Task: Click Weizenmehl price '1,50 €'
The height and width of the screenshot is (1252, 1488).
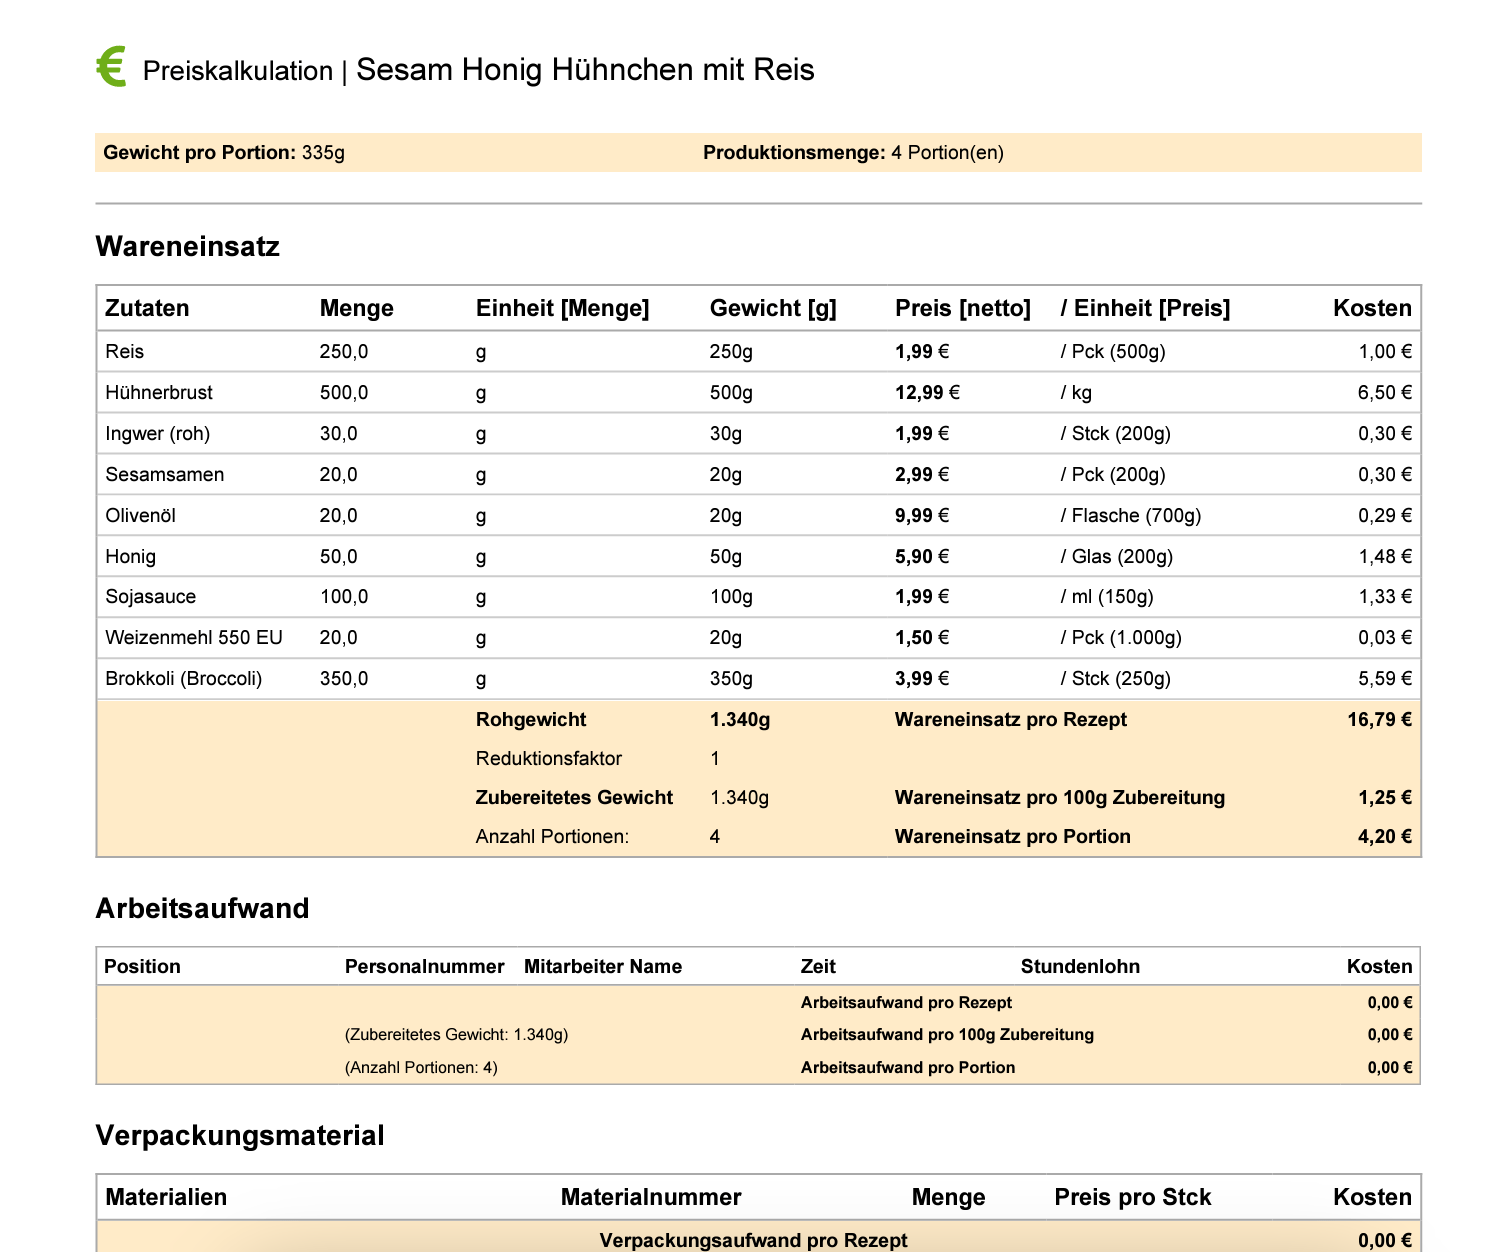Action: pos(922,638)
